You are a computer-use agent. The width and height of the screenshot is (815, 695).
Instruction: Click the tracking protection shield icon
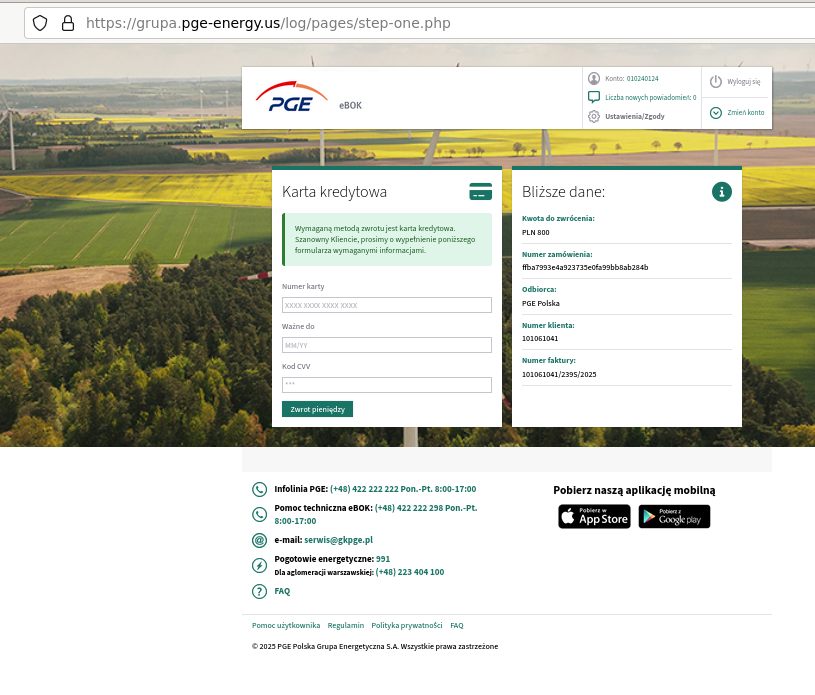point(40,23)
